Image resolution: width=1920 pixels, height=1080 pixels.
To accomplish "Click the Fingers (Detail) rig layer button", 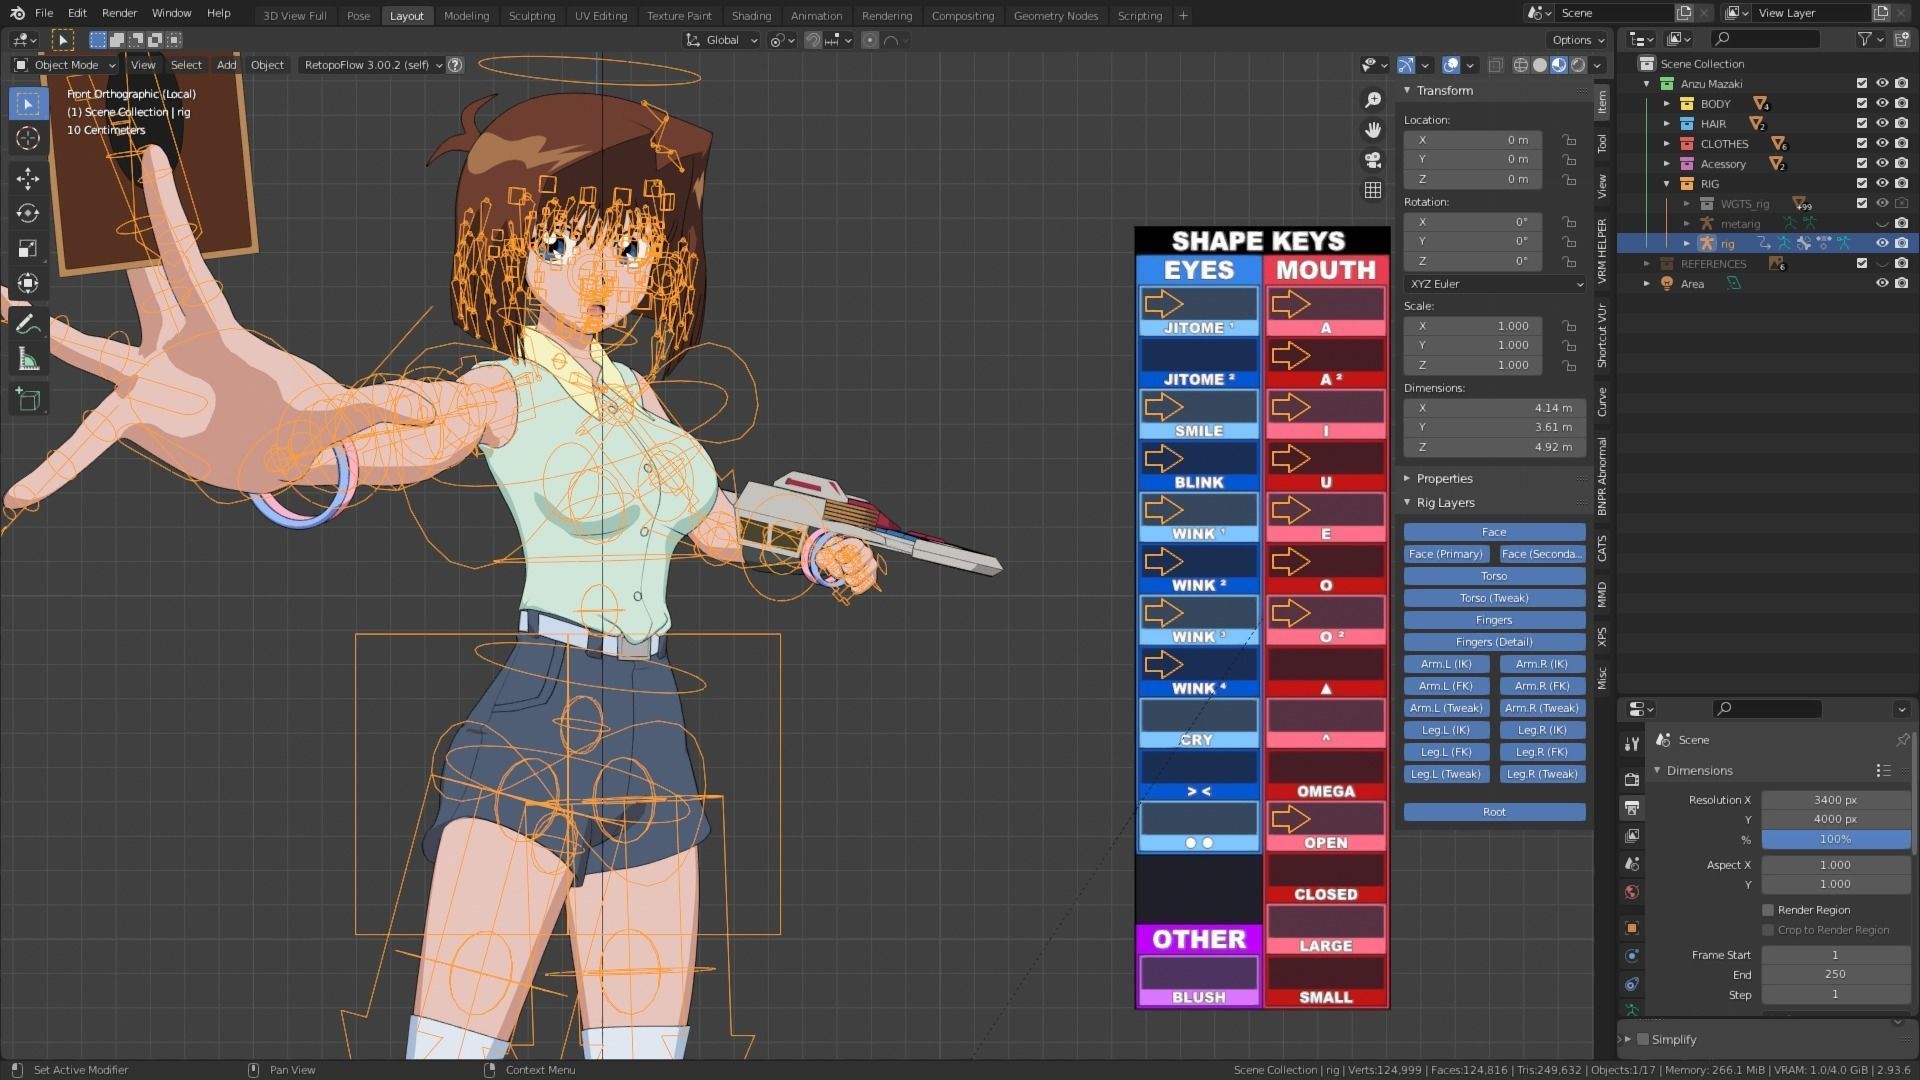I will 1494,642.
